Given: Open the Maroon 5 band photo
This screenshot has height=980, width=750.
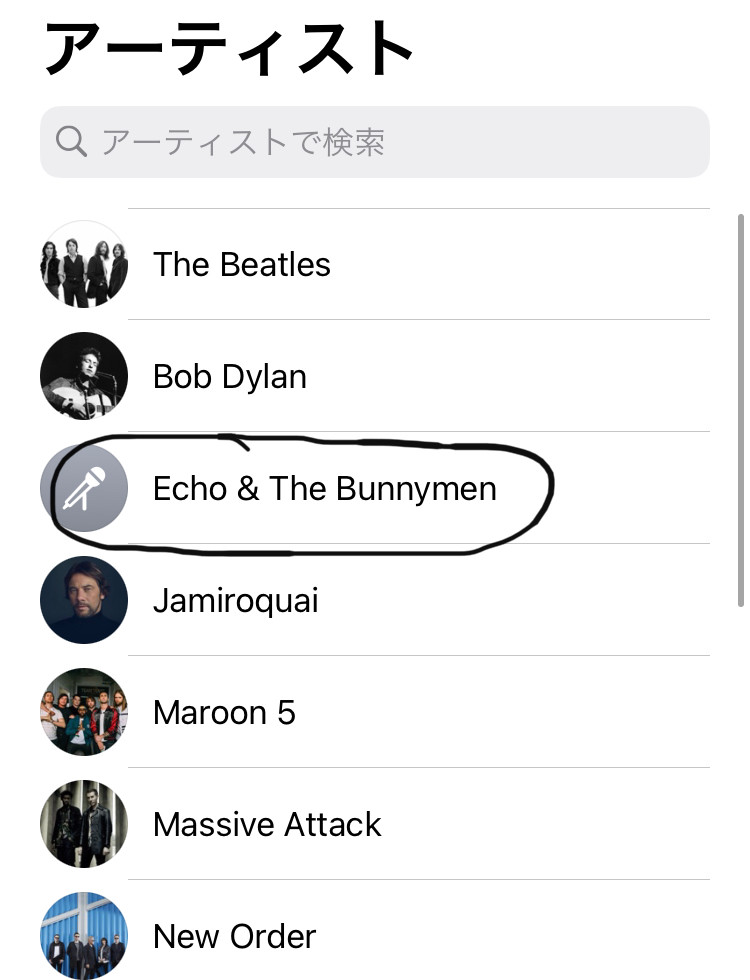Looking at the screenshot, I should click(84, 712).
